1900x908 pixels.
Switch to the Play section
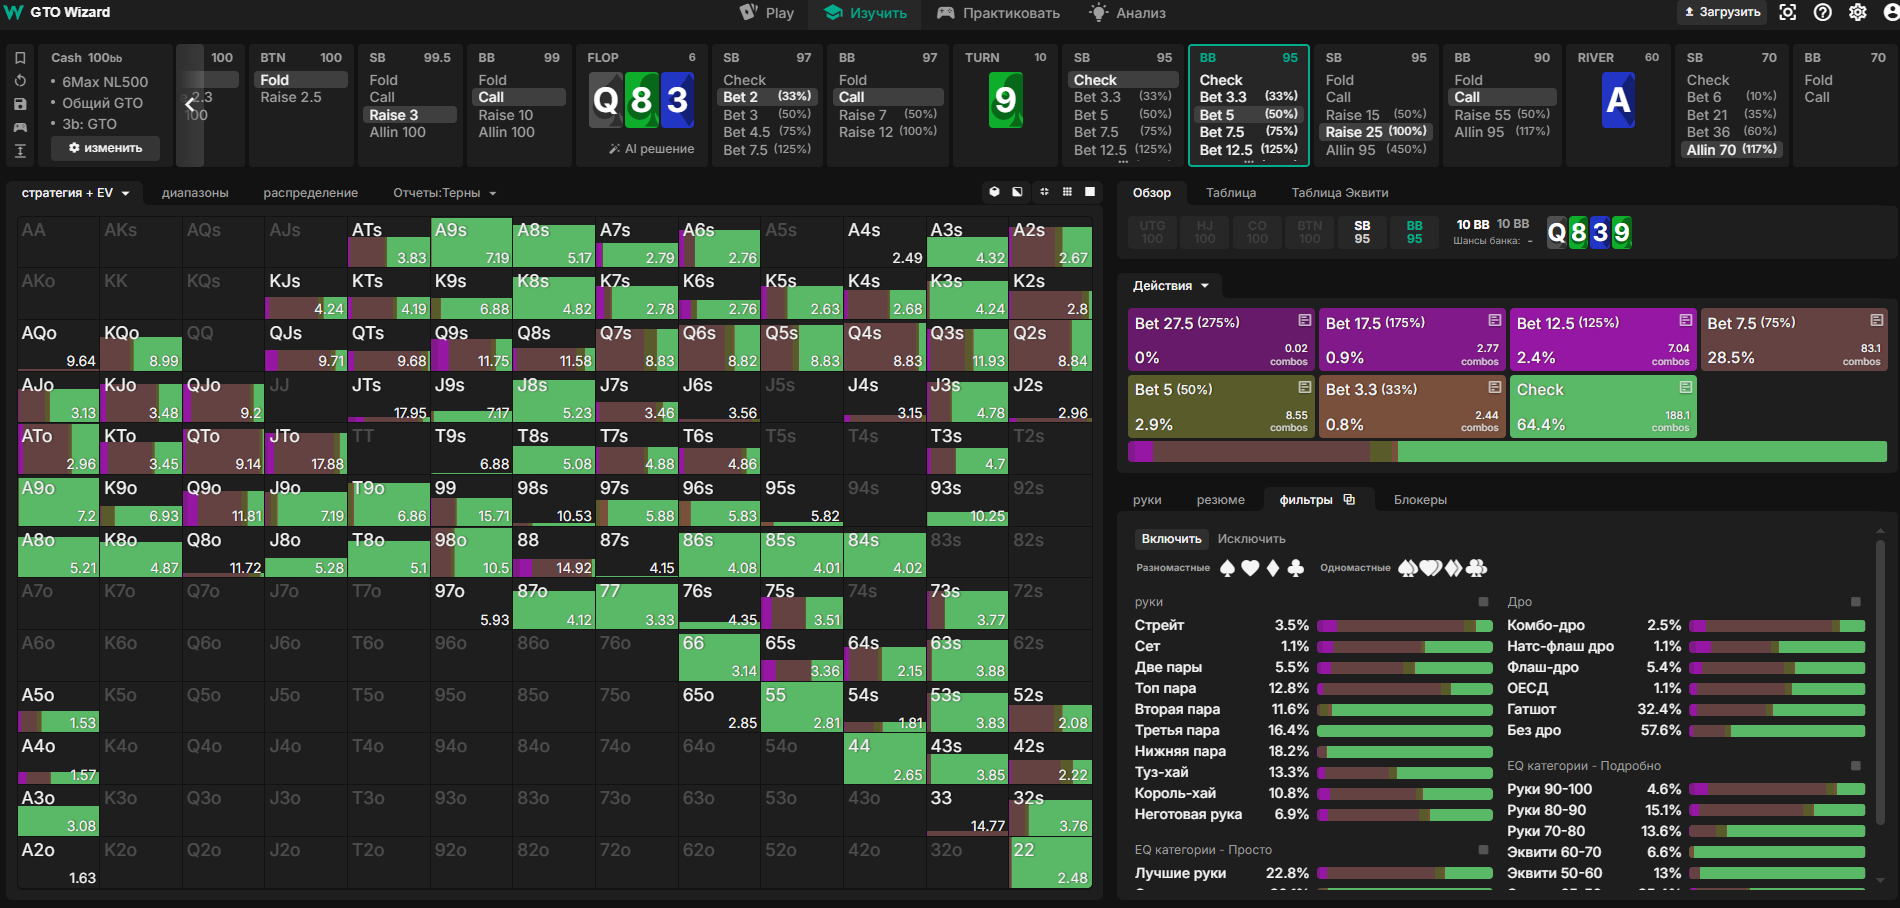coord(767,13)
